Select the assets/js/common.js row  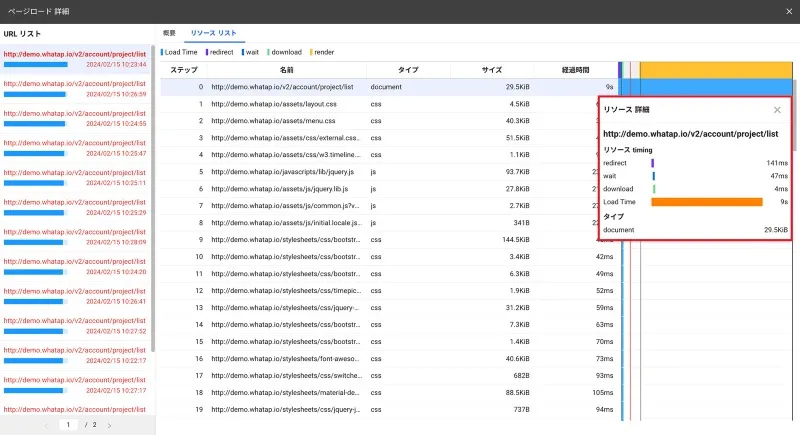point(379,206)
